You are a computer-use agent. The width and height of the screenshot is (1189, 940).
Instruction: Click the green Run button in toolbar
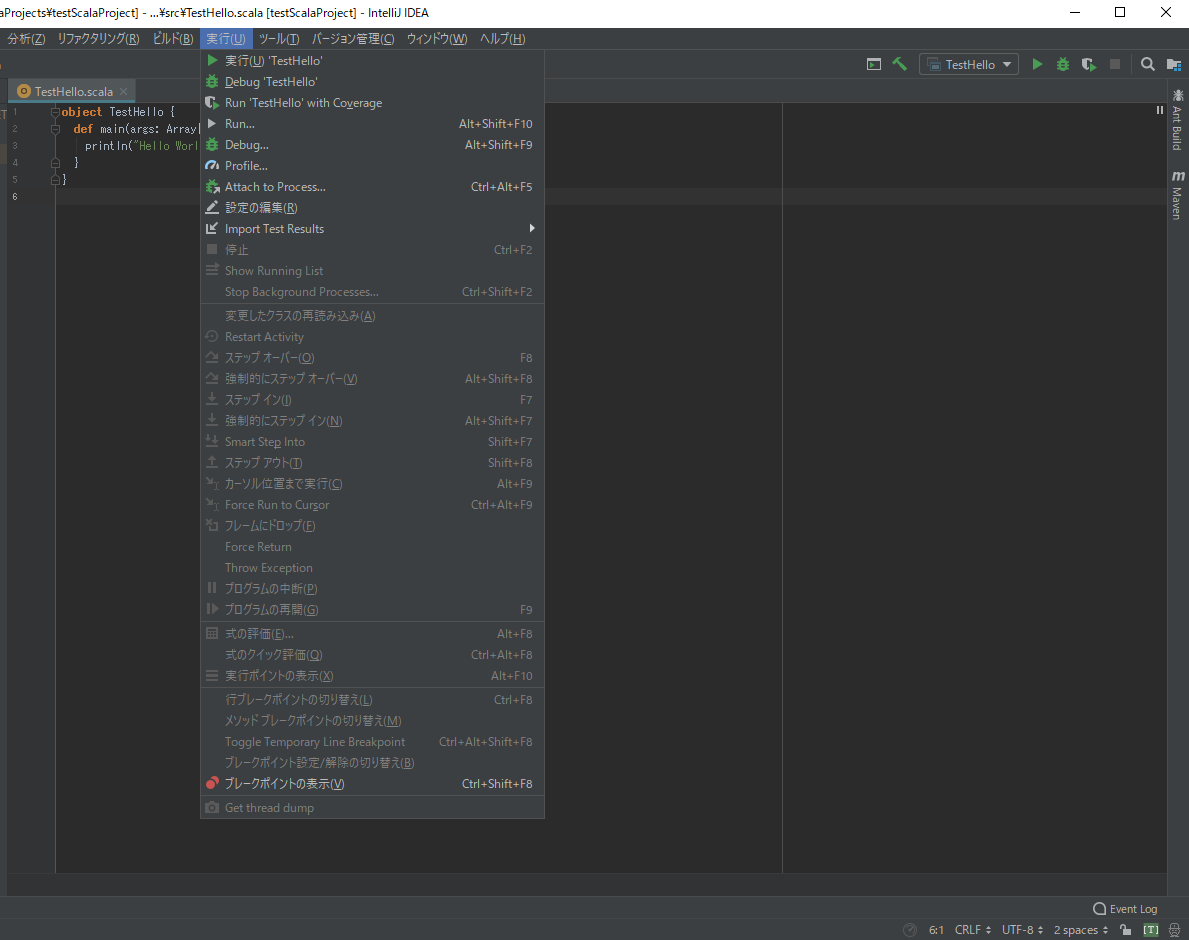[1037, 64]
